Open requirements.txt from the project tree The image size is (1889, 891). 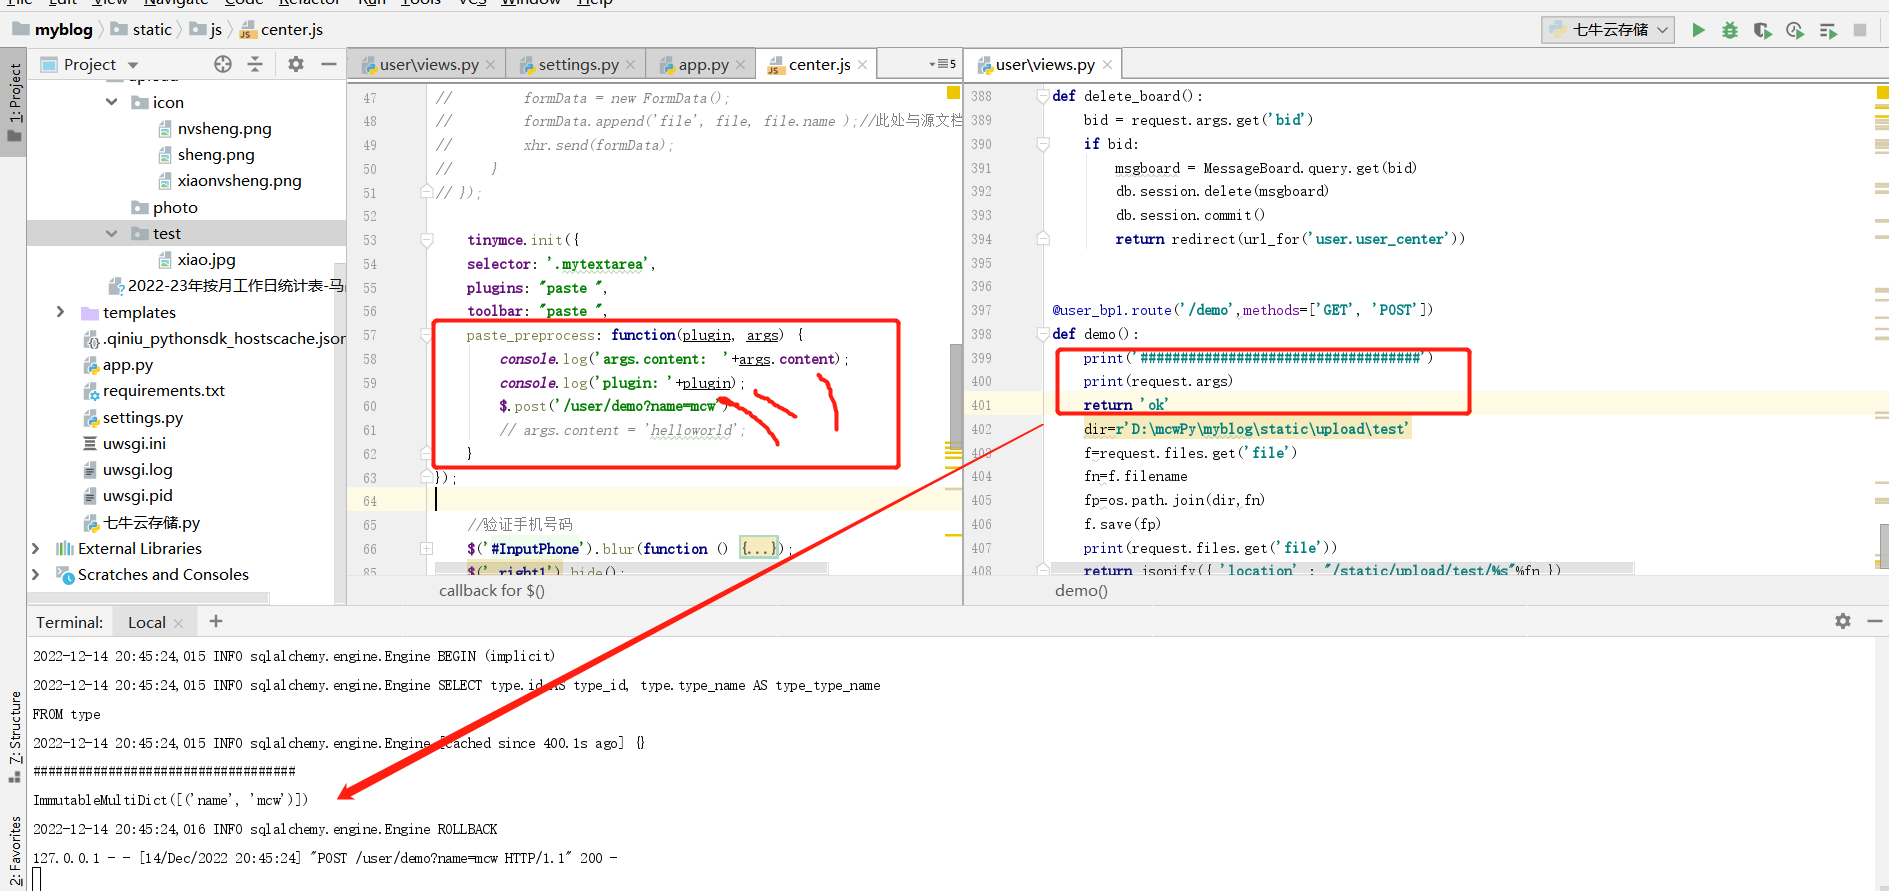(x=163, y=391)
